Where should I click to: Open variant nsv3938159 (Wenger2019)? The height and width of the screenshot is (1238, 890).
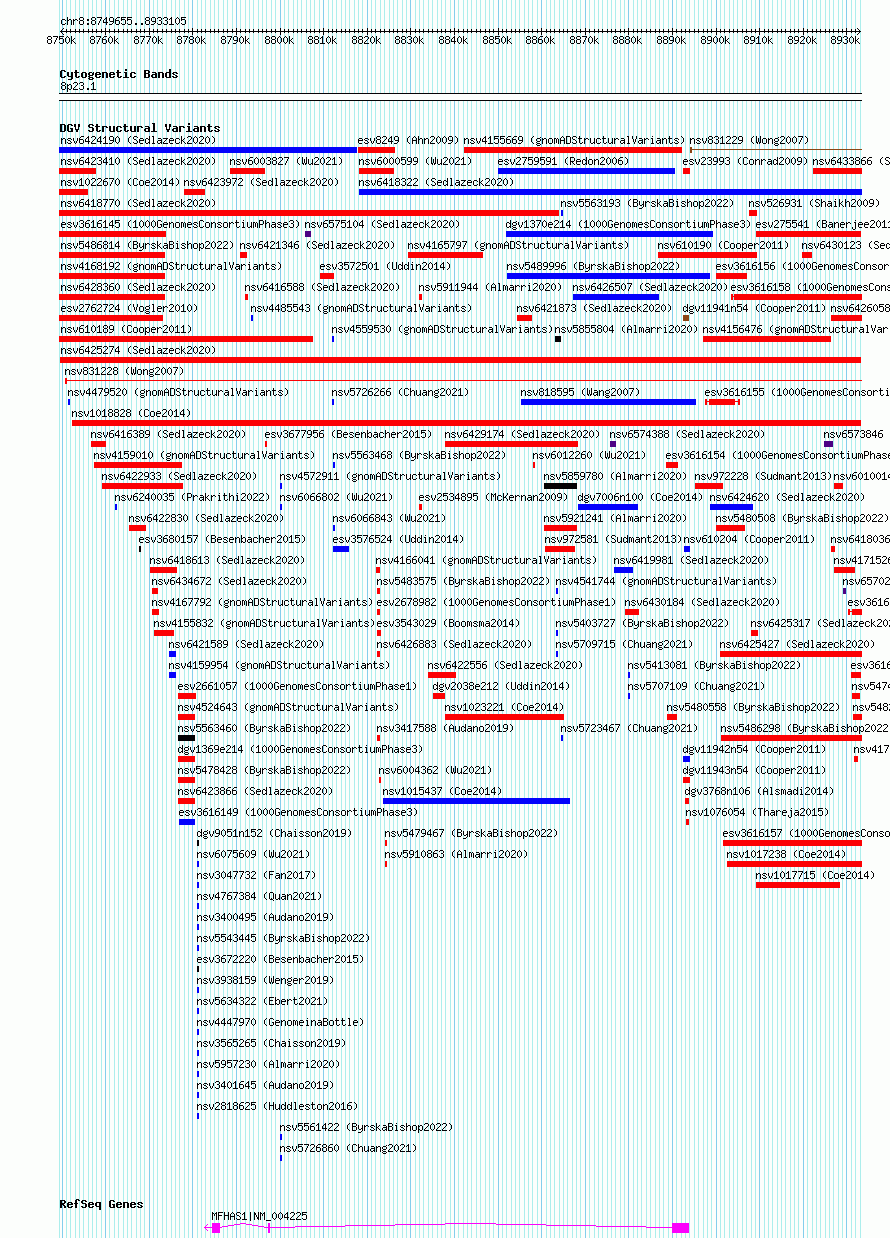(265, 980)
